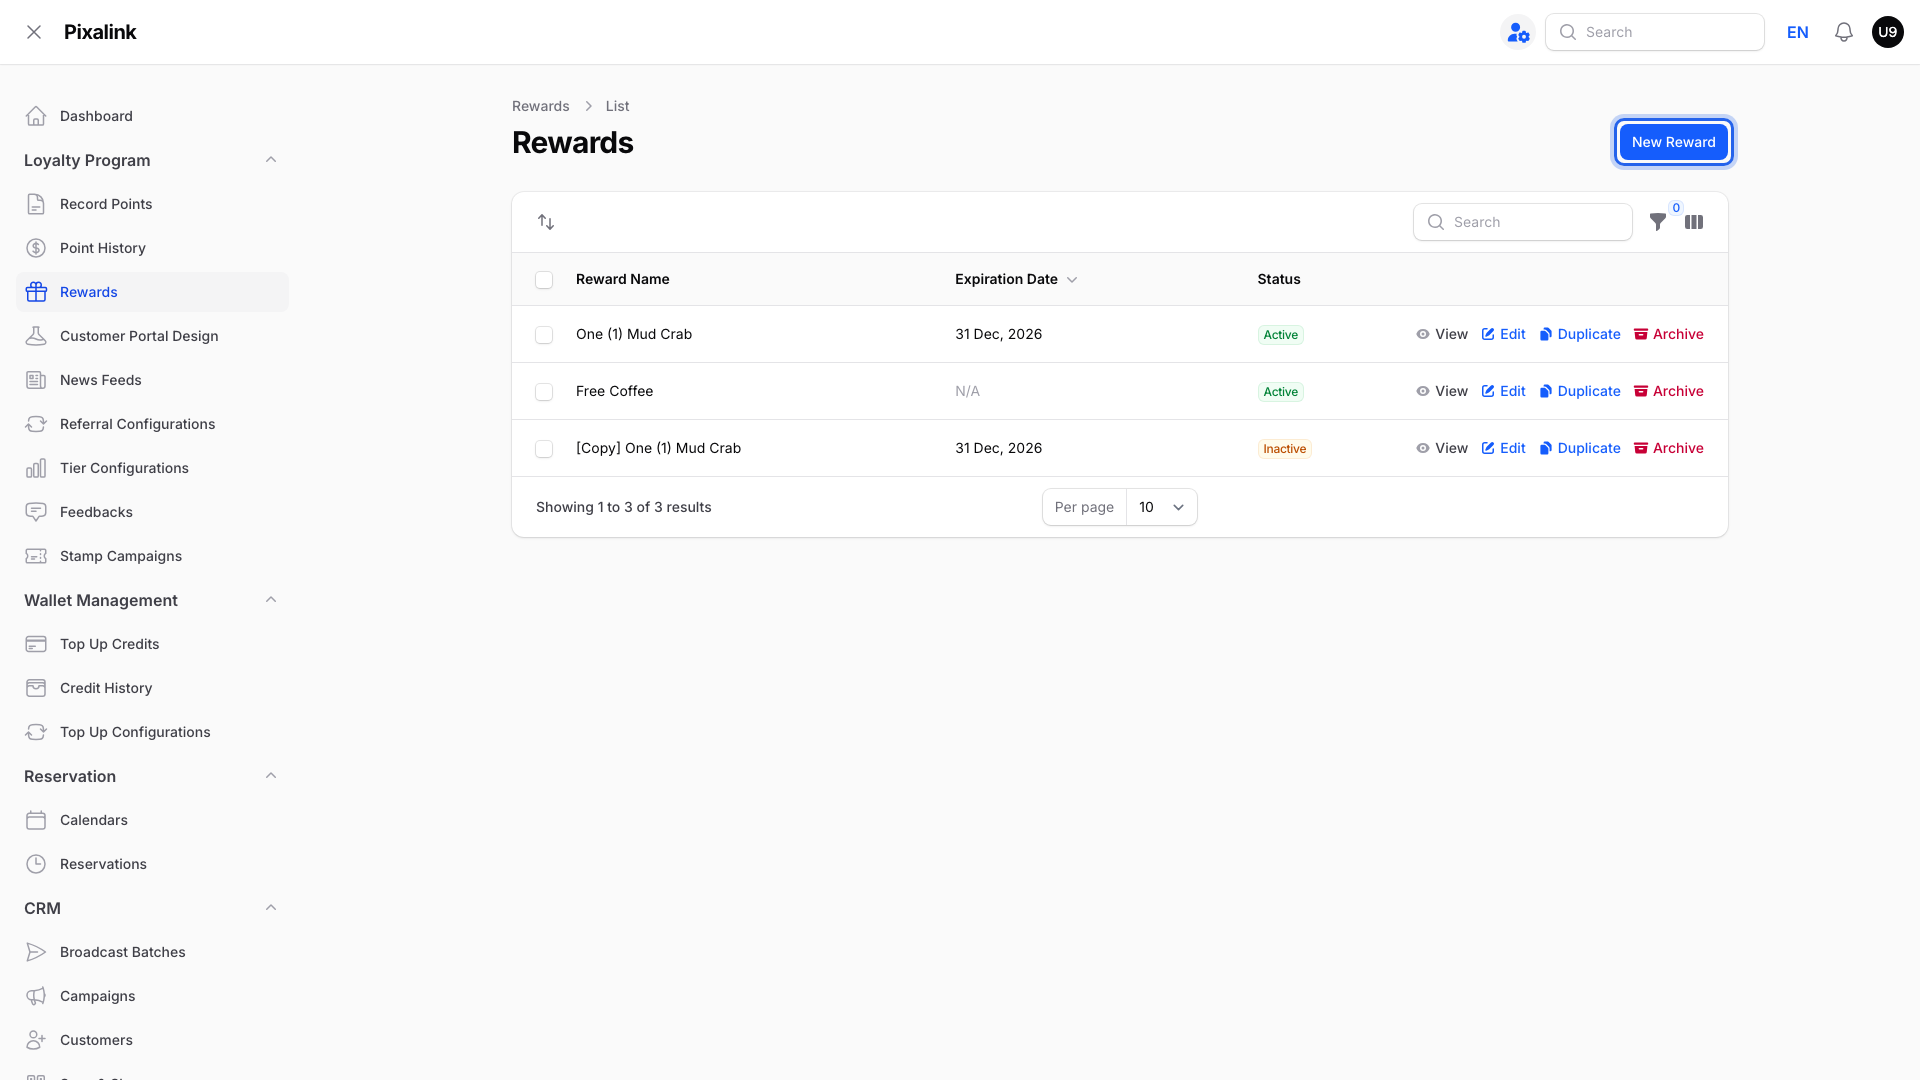Collapse the Loyalty Program section
The height and width of the screenshot is (1080, 1920).
pyautogui.click(x=271, y=160)
